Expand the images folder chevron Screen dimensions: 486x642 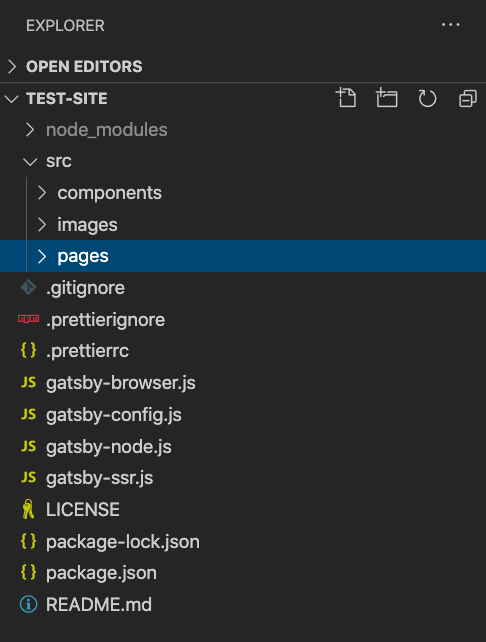coord(41,224)
